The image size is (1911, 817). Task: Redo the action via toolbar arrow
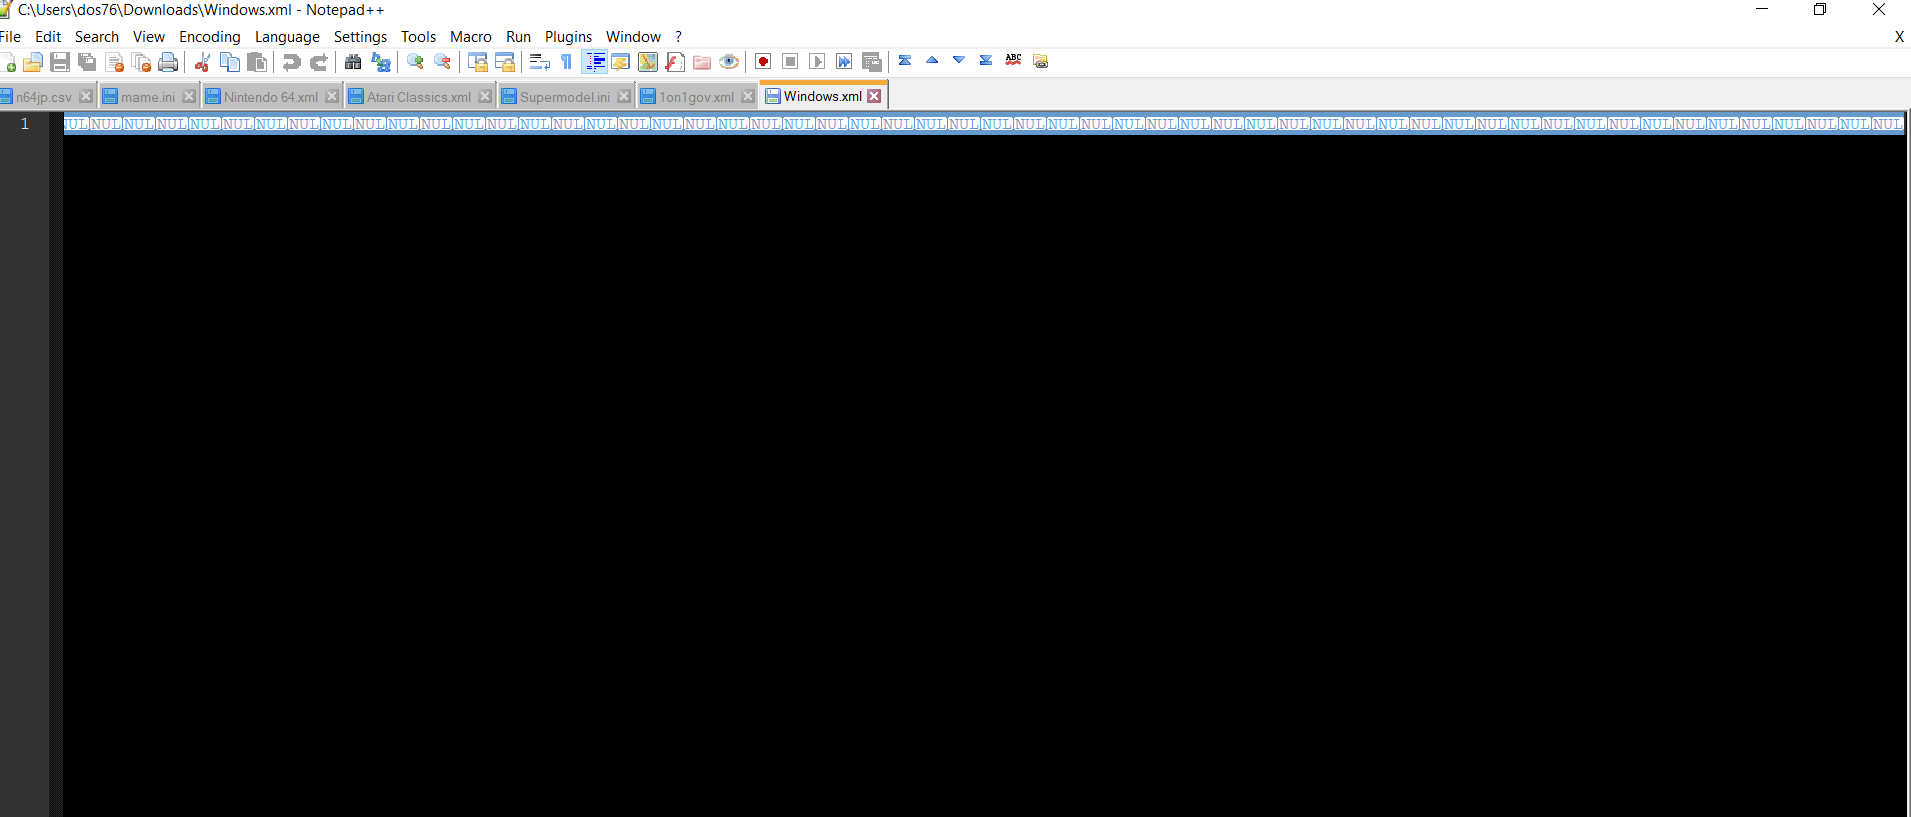coord(318,62)
